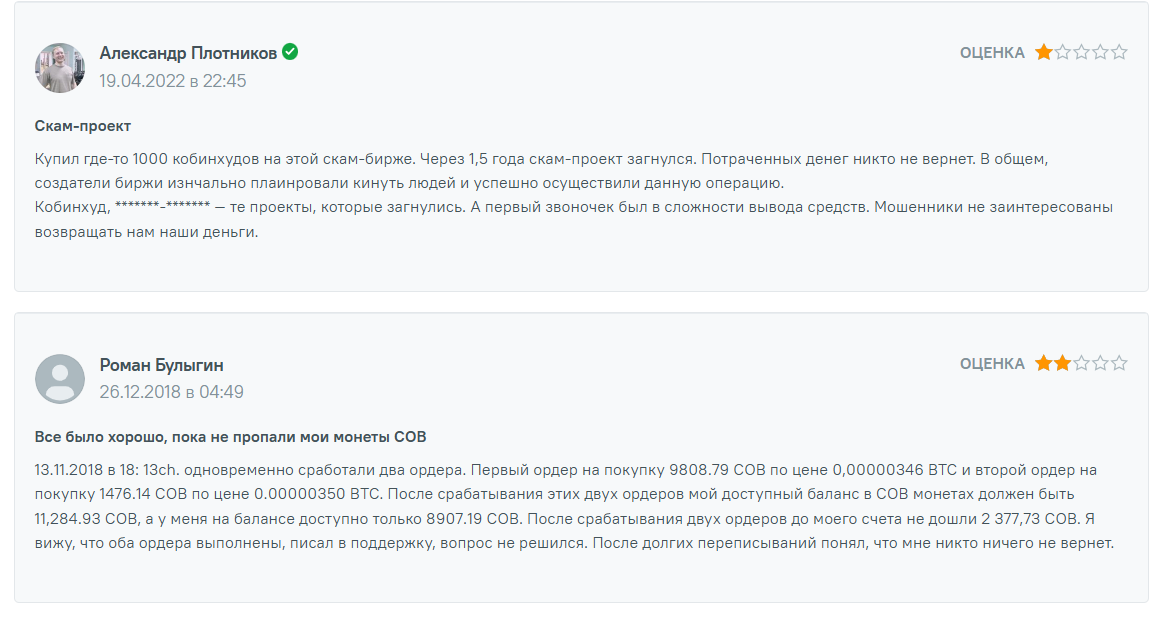The image size is (1161, 619).
Task: Click the ОЦЕНКА label in Роман Булыгин's review
Action: coord(992,364)
